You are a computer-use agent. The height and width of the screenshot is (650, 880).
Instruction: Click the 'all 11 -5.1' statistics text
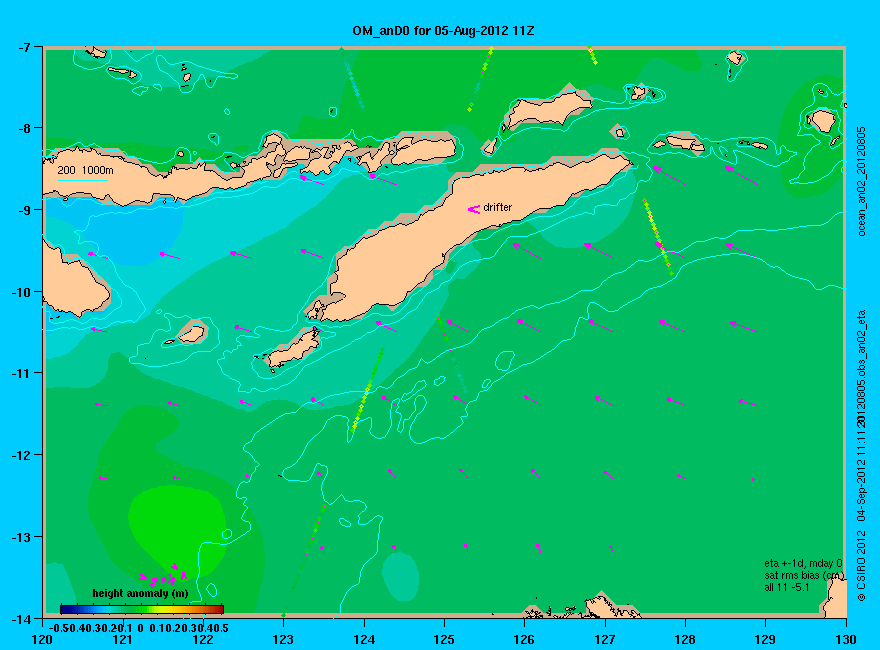(x=786, y=587)
